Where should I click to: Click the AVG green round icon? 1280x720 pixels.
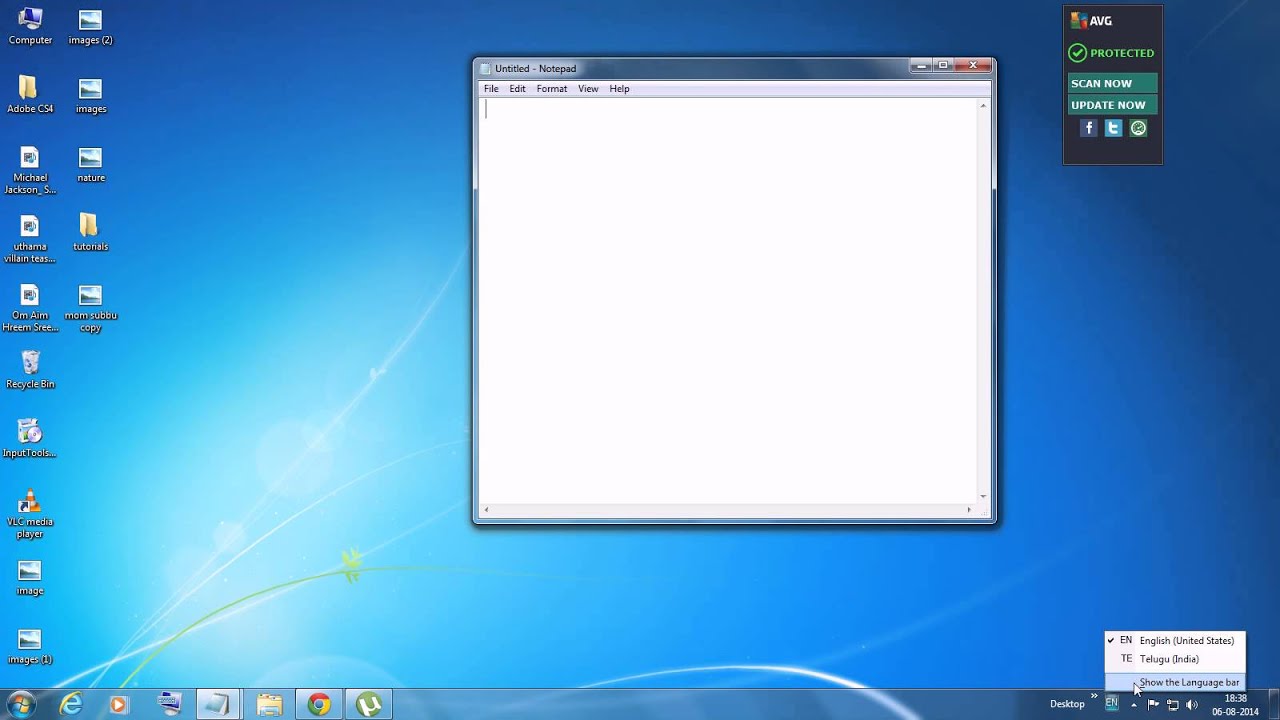[x=1138, y=128]
